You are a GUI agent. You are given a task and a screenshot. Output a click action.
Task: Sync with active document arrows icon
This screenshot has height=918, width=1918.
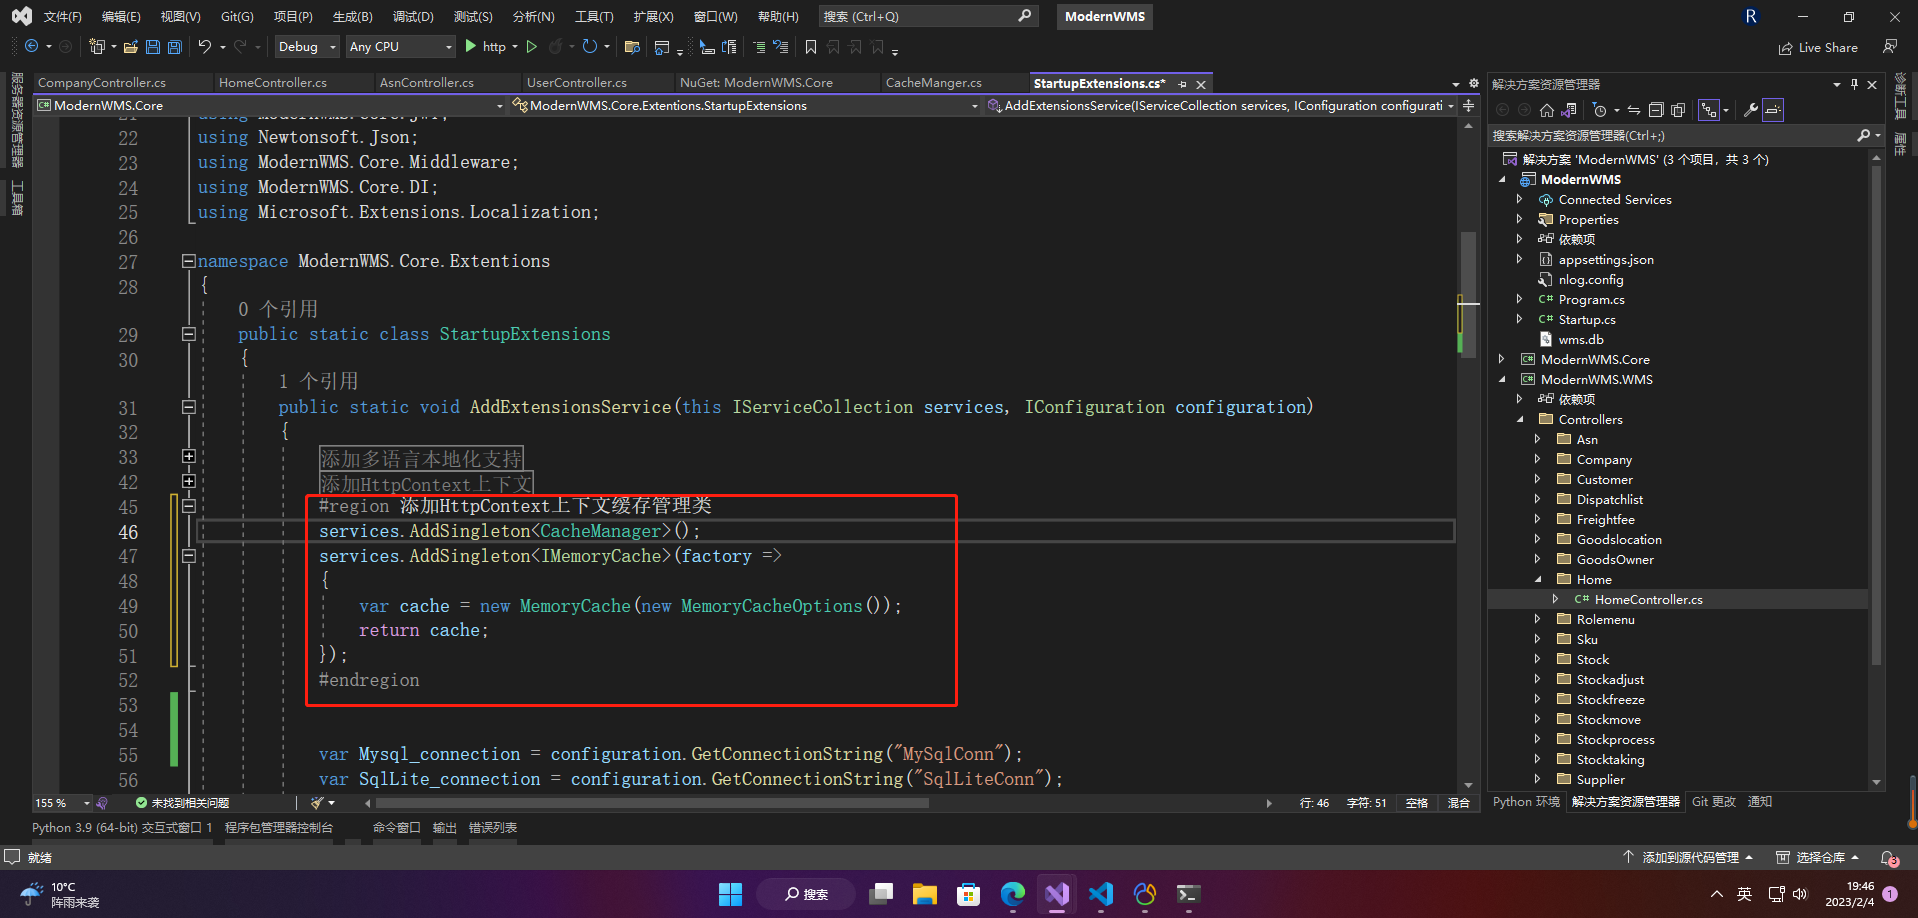(x=1634, y=110)
